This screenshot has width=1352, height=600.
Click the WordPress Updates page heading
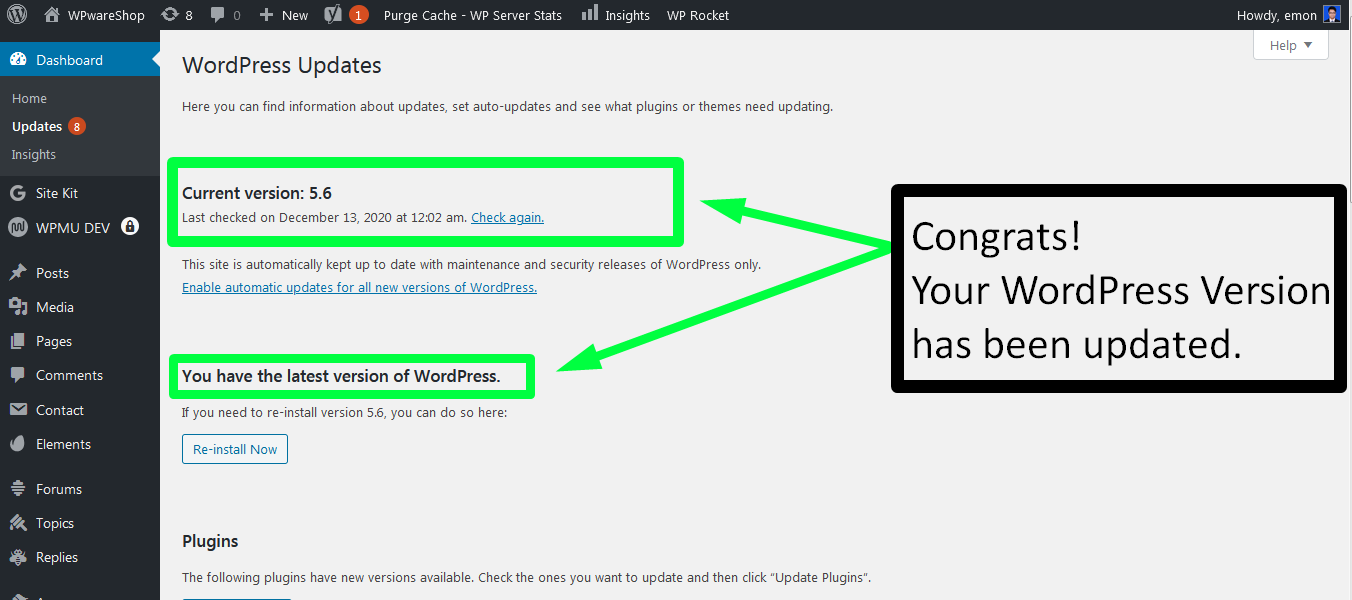[x=282, y=66]
